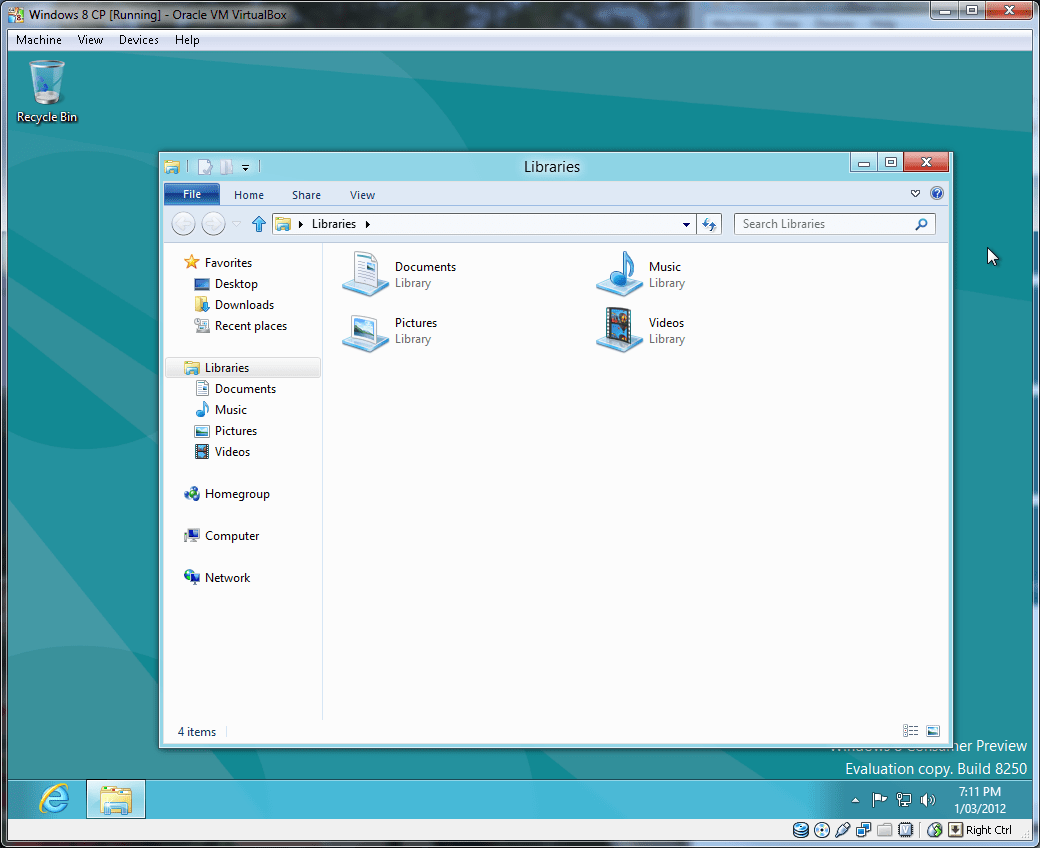Click VirtualBox mouse integration status icon

[935, 829]
